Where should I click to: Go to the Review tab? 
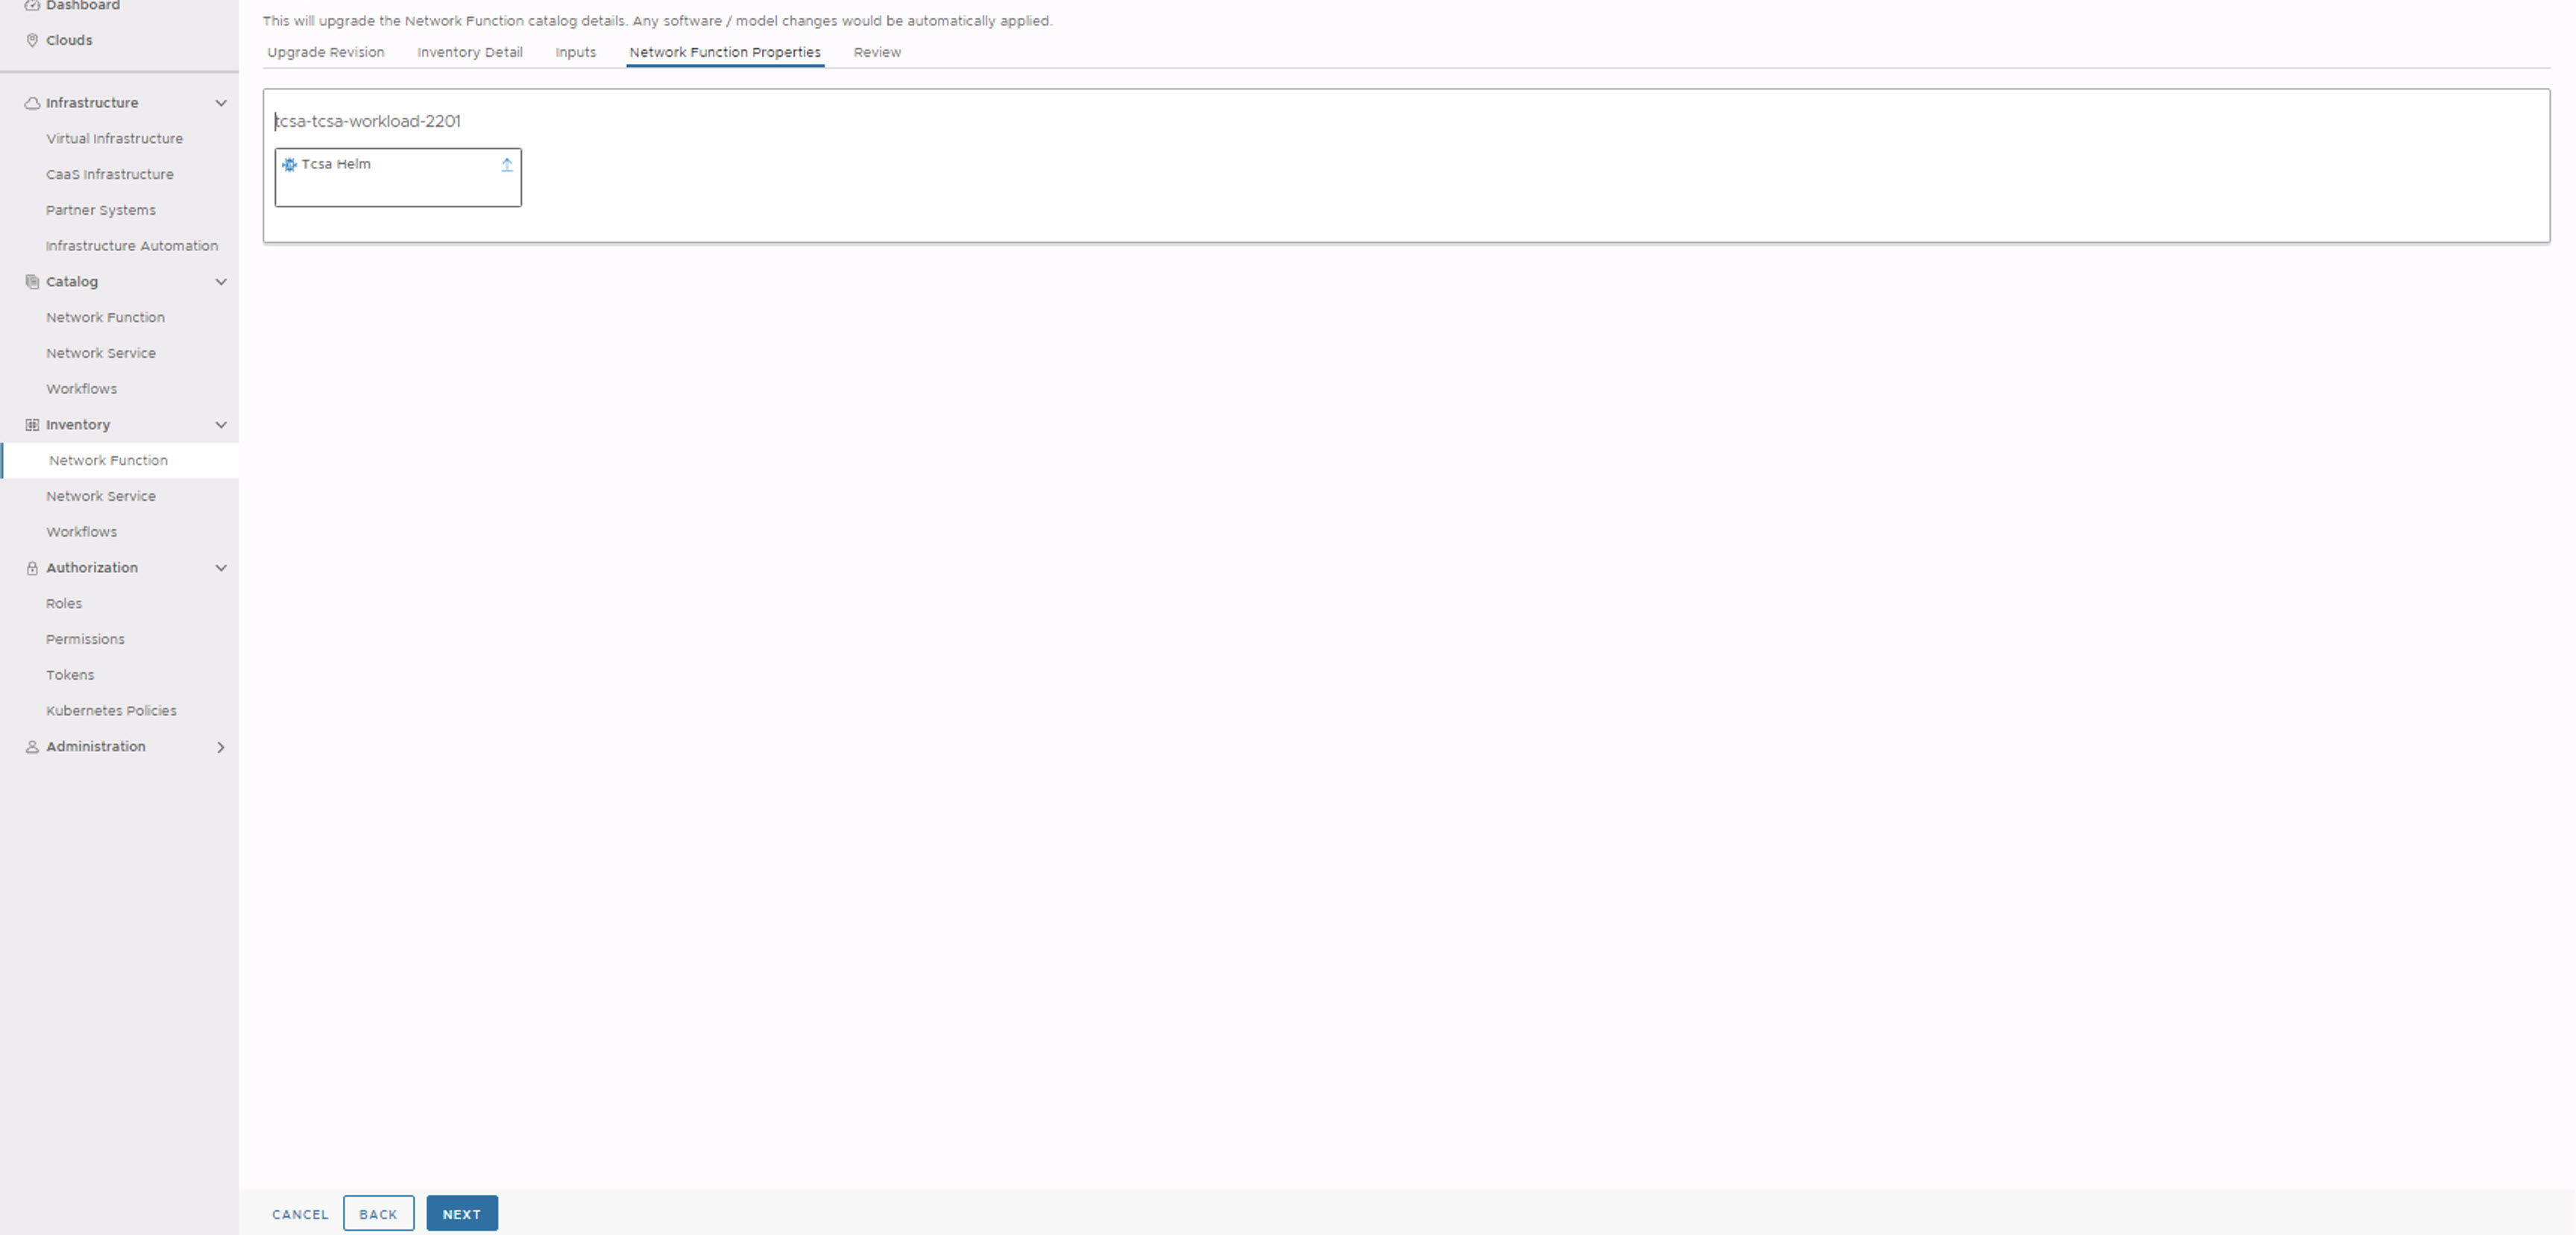click(877, 52)
